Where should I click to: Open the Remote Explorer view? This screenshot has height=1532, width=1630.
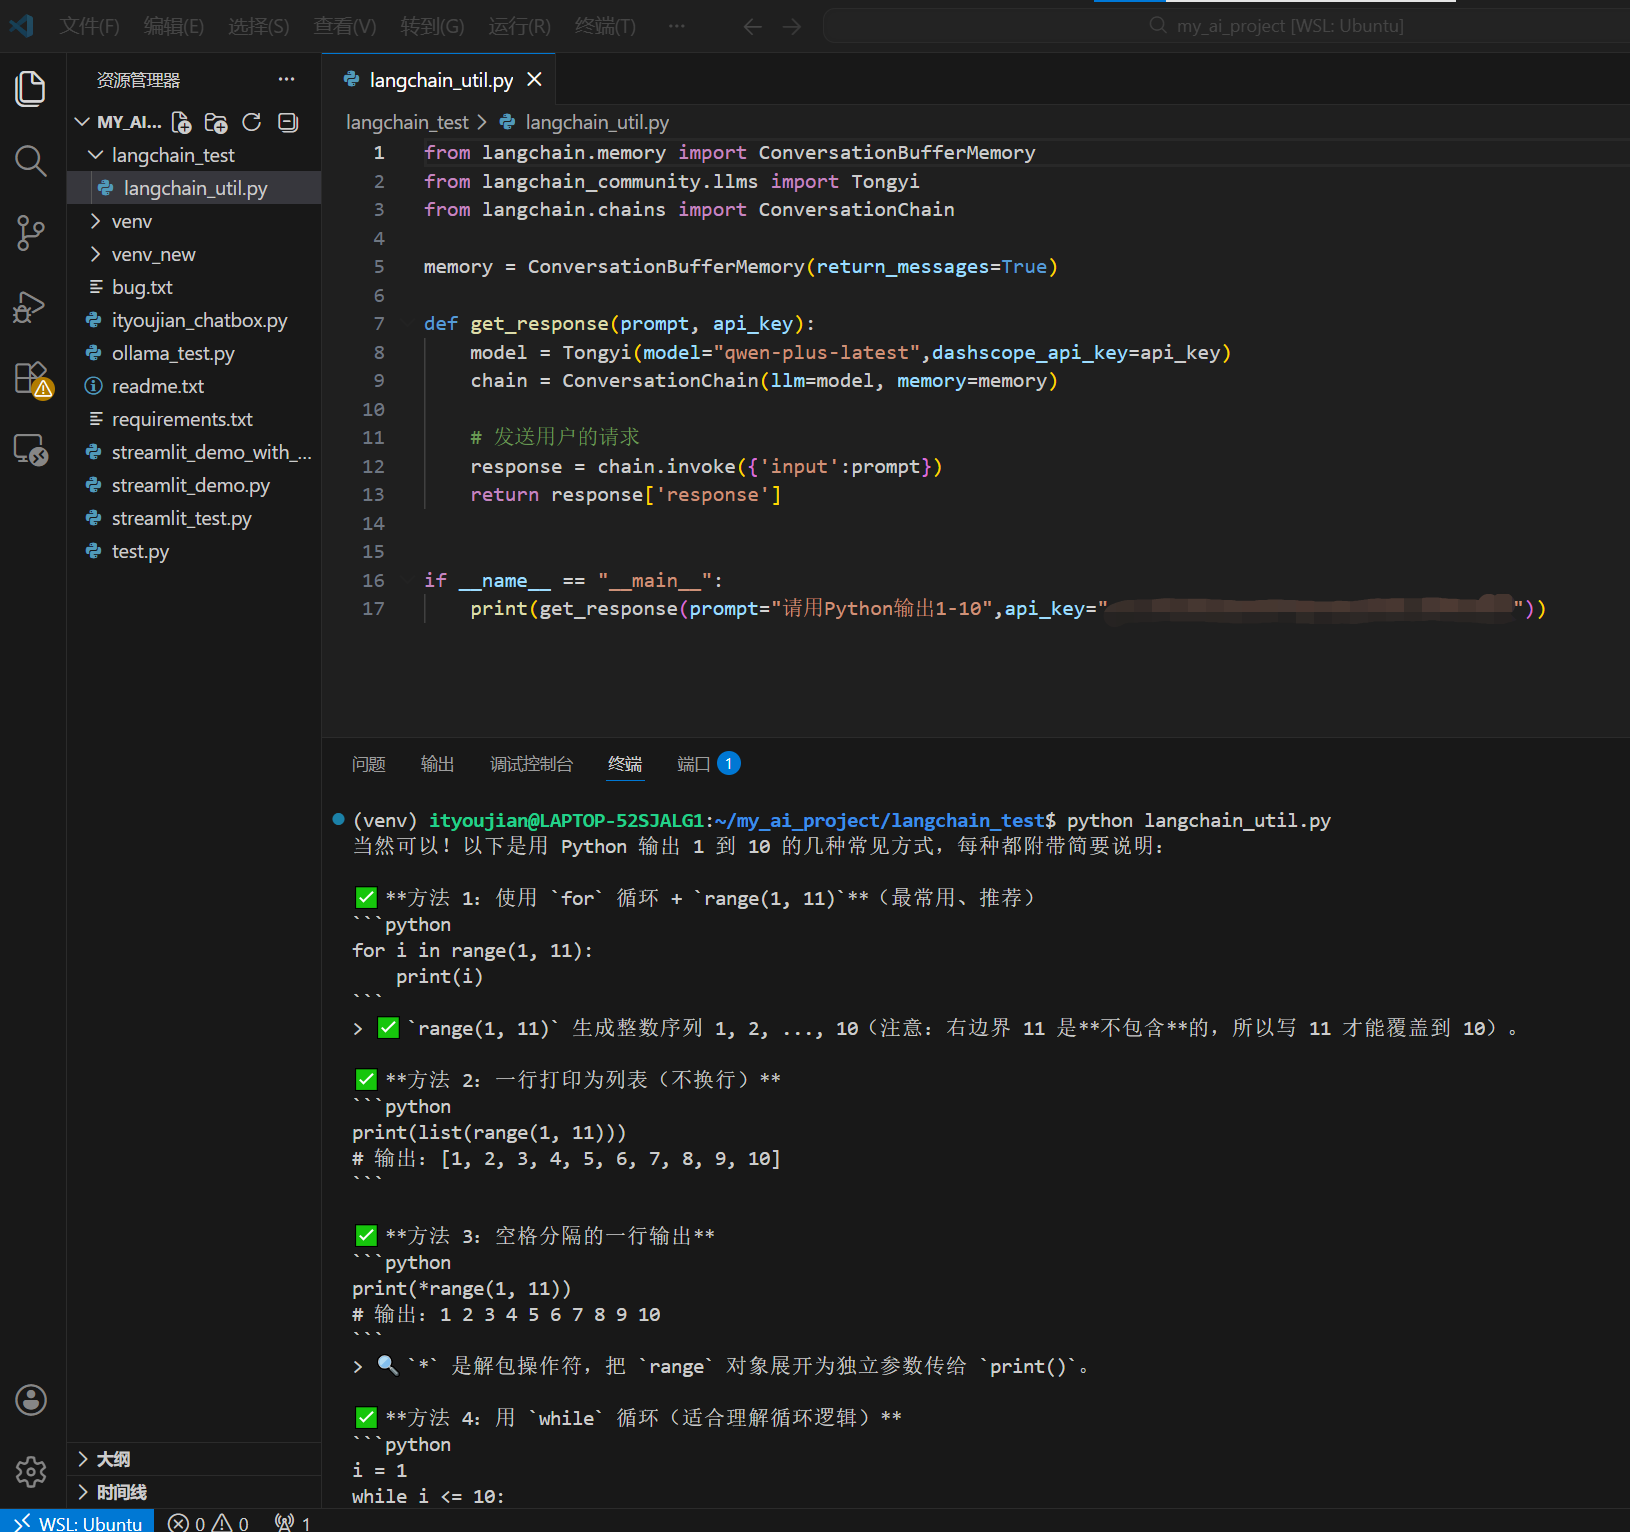point(31,451)
